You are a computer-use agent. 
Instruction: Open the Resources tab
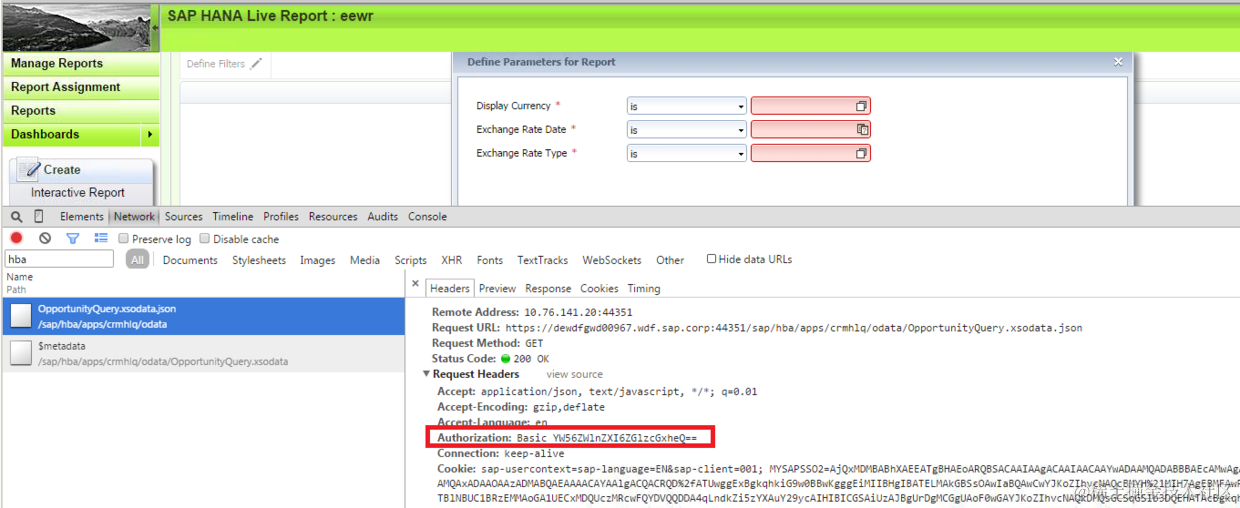pyautogui.click(x=333, y=217)
